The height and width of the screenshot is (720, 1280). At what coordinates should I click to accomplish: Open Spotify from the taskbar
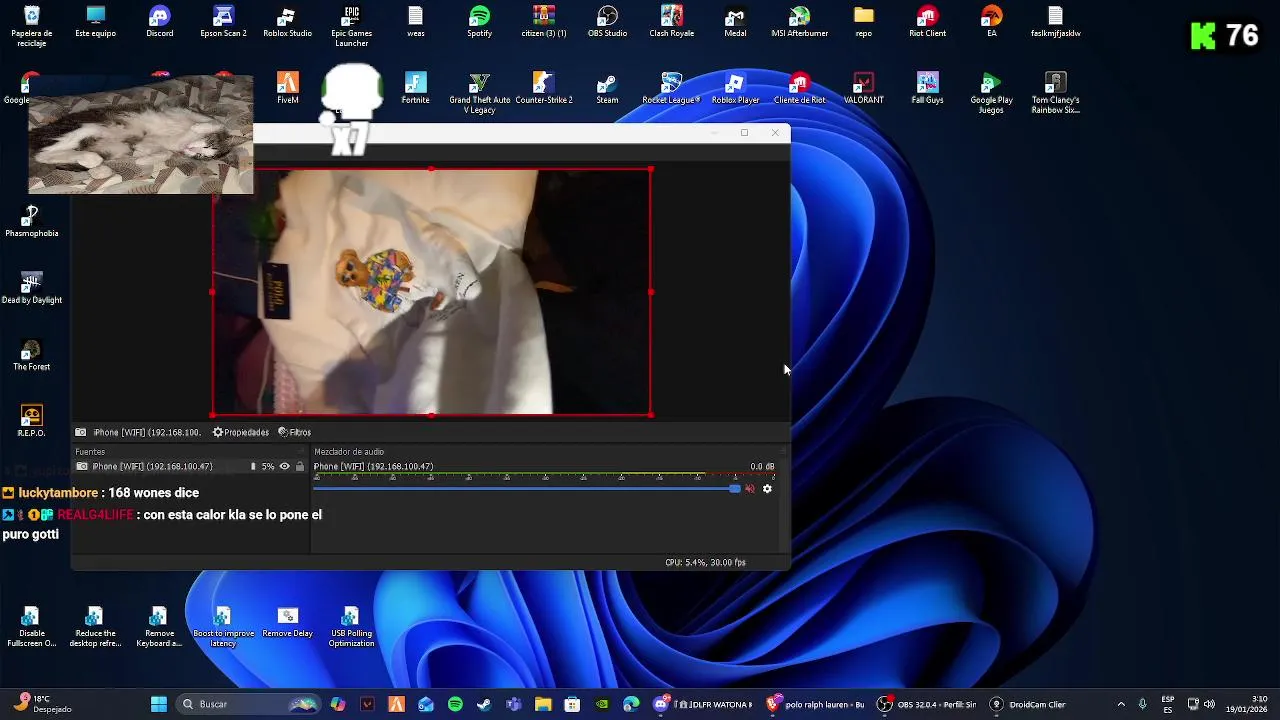click(x=455, y=704)
